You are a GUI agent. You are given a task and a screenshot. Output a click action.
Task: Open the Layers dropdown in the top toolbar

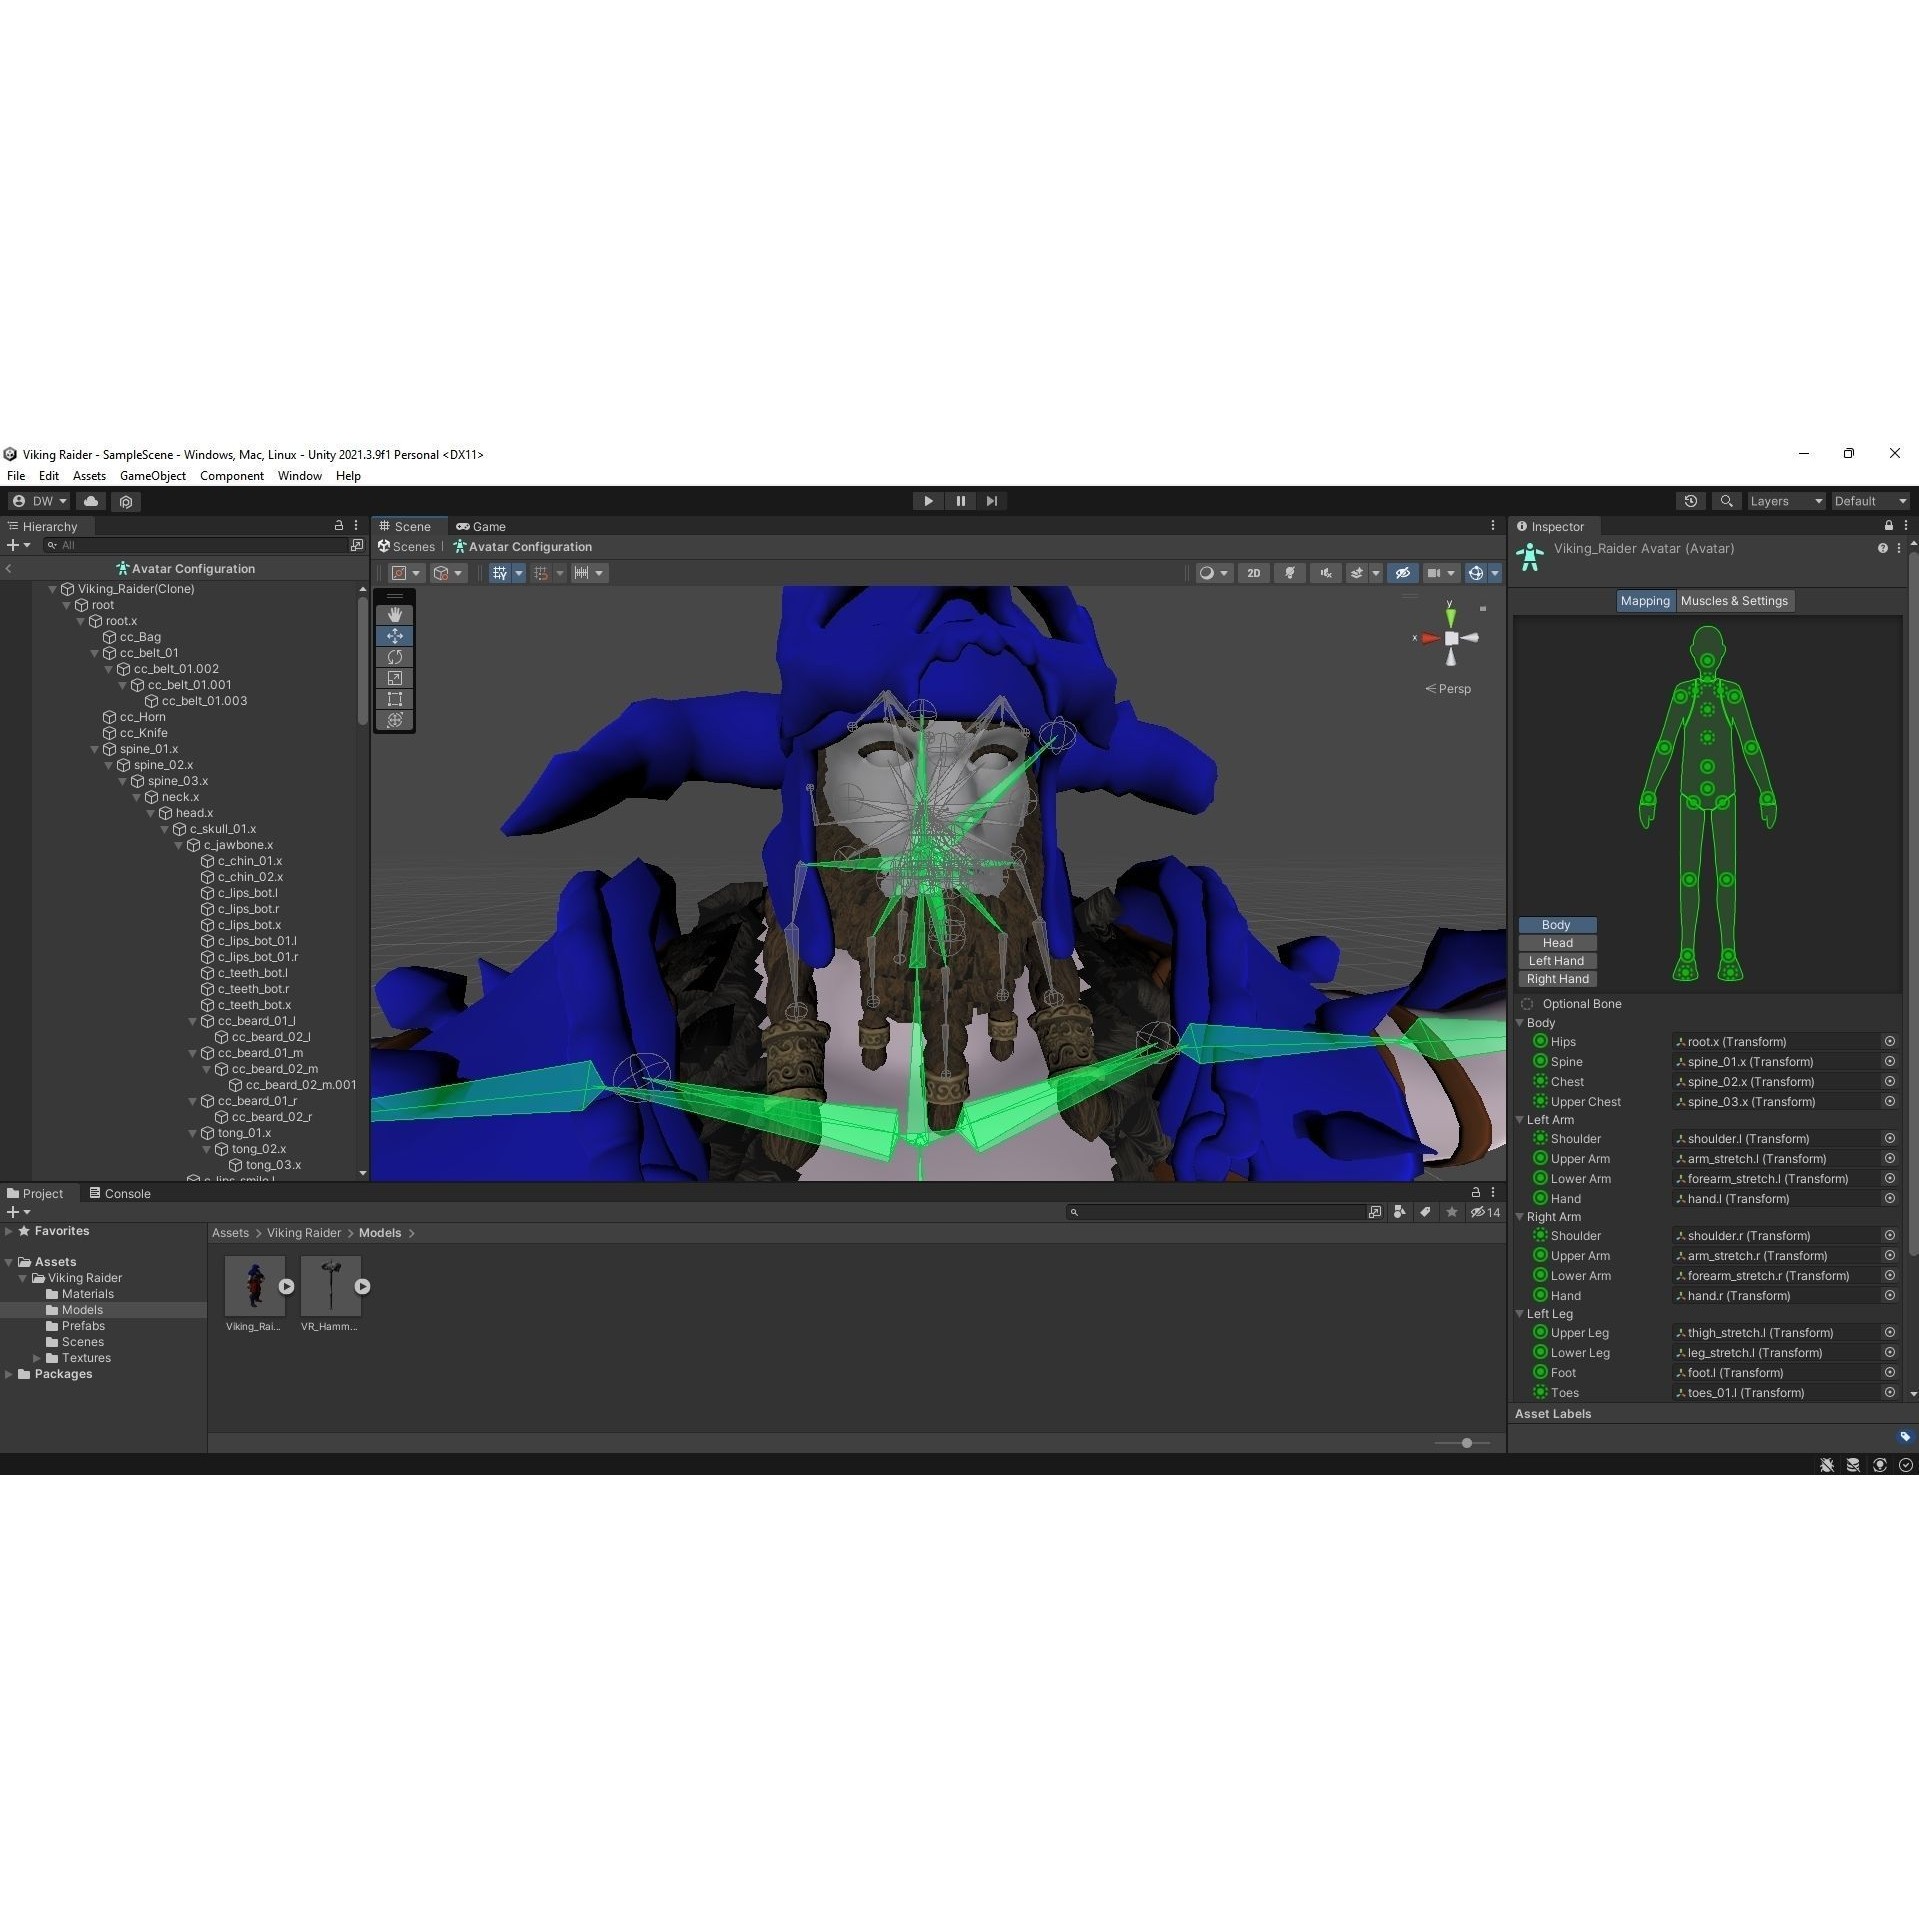(1786, 500)
